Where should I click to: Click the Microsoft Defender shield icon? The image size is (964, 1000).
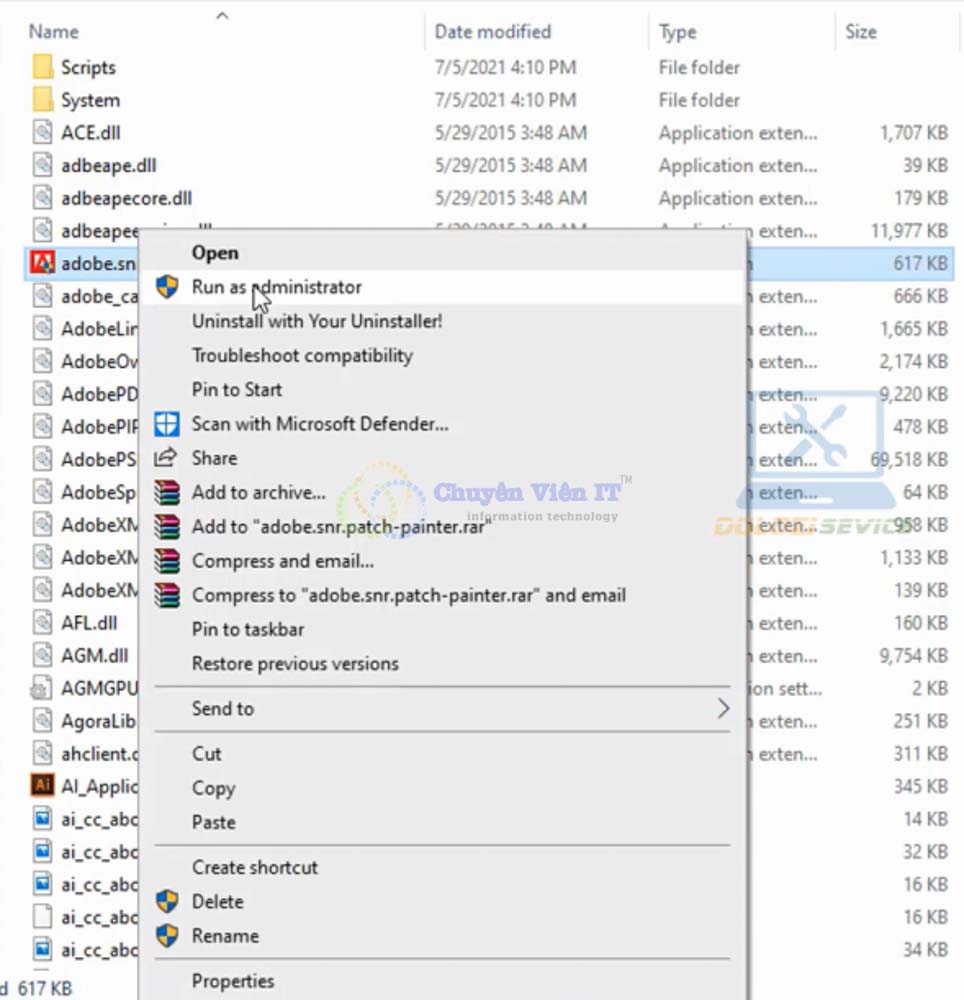pos(165,424)
